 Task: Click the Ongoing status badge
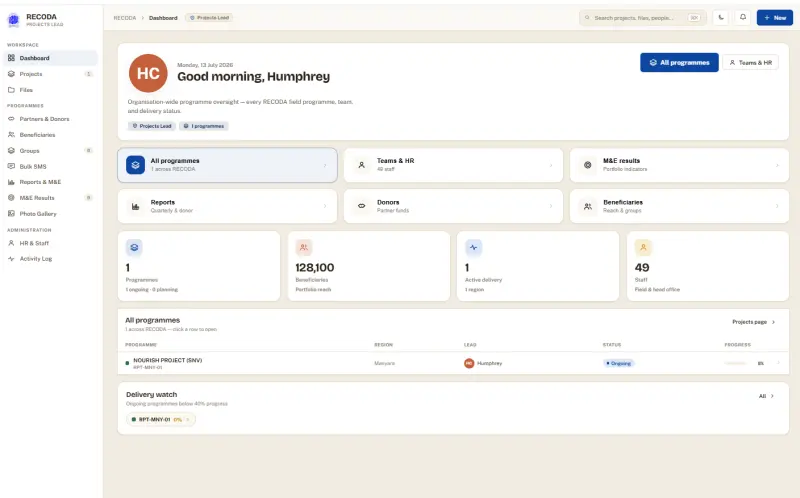click(619, 363)
